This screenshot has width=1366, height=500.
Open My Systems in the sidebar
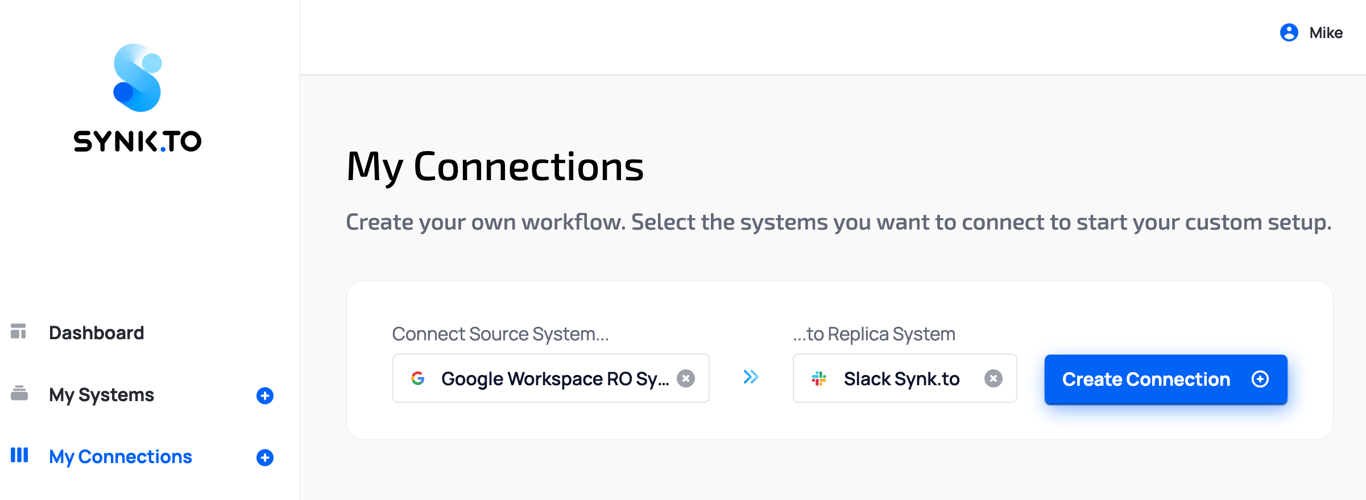click(x=101, y=395)
